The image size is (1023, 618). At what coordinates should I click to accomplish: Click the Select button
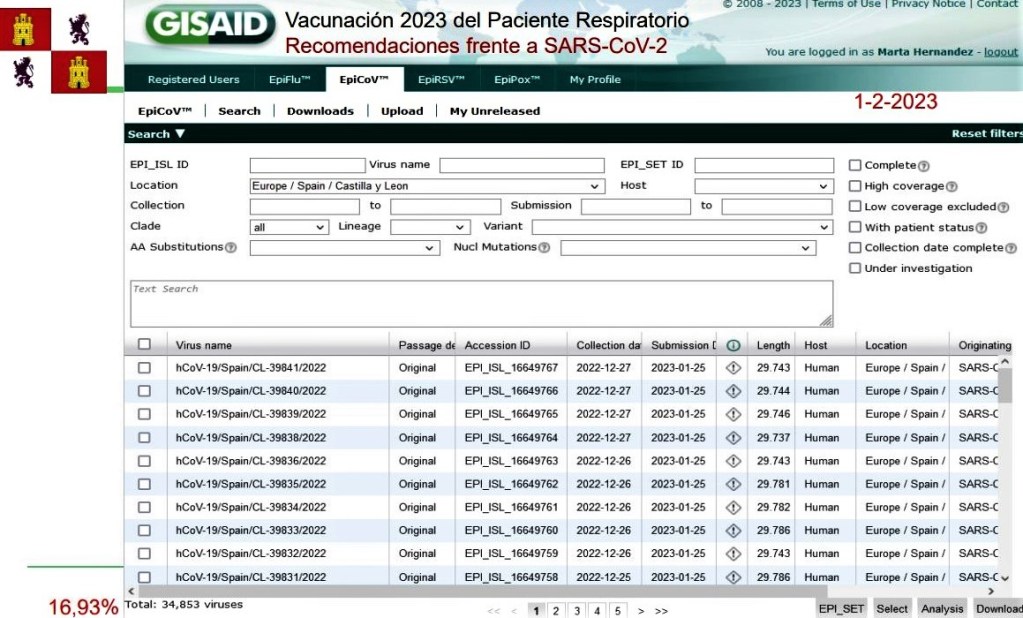click(892, 609)
